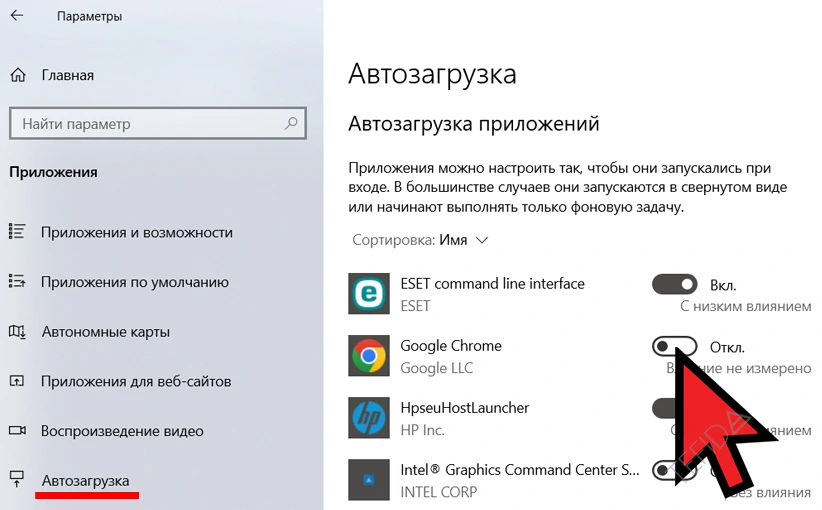This screenshot has width=822, height=510.
Task: Click the Автозагрузка sidebar icon
Action: click(x=17, y=479)
